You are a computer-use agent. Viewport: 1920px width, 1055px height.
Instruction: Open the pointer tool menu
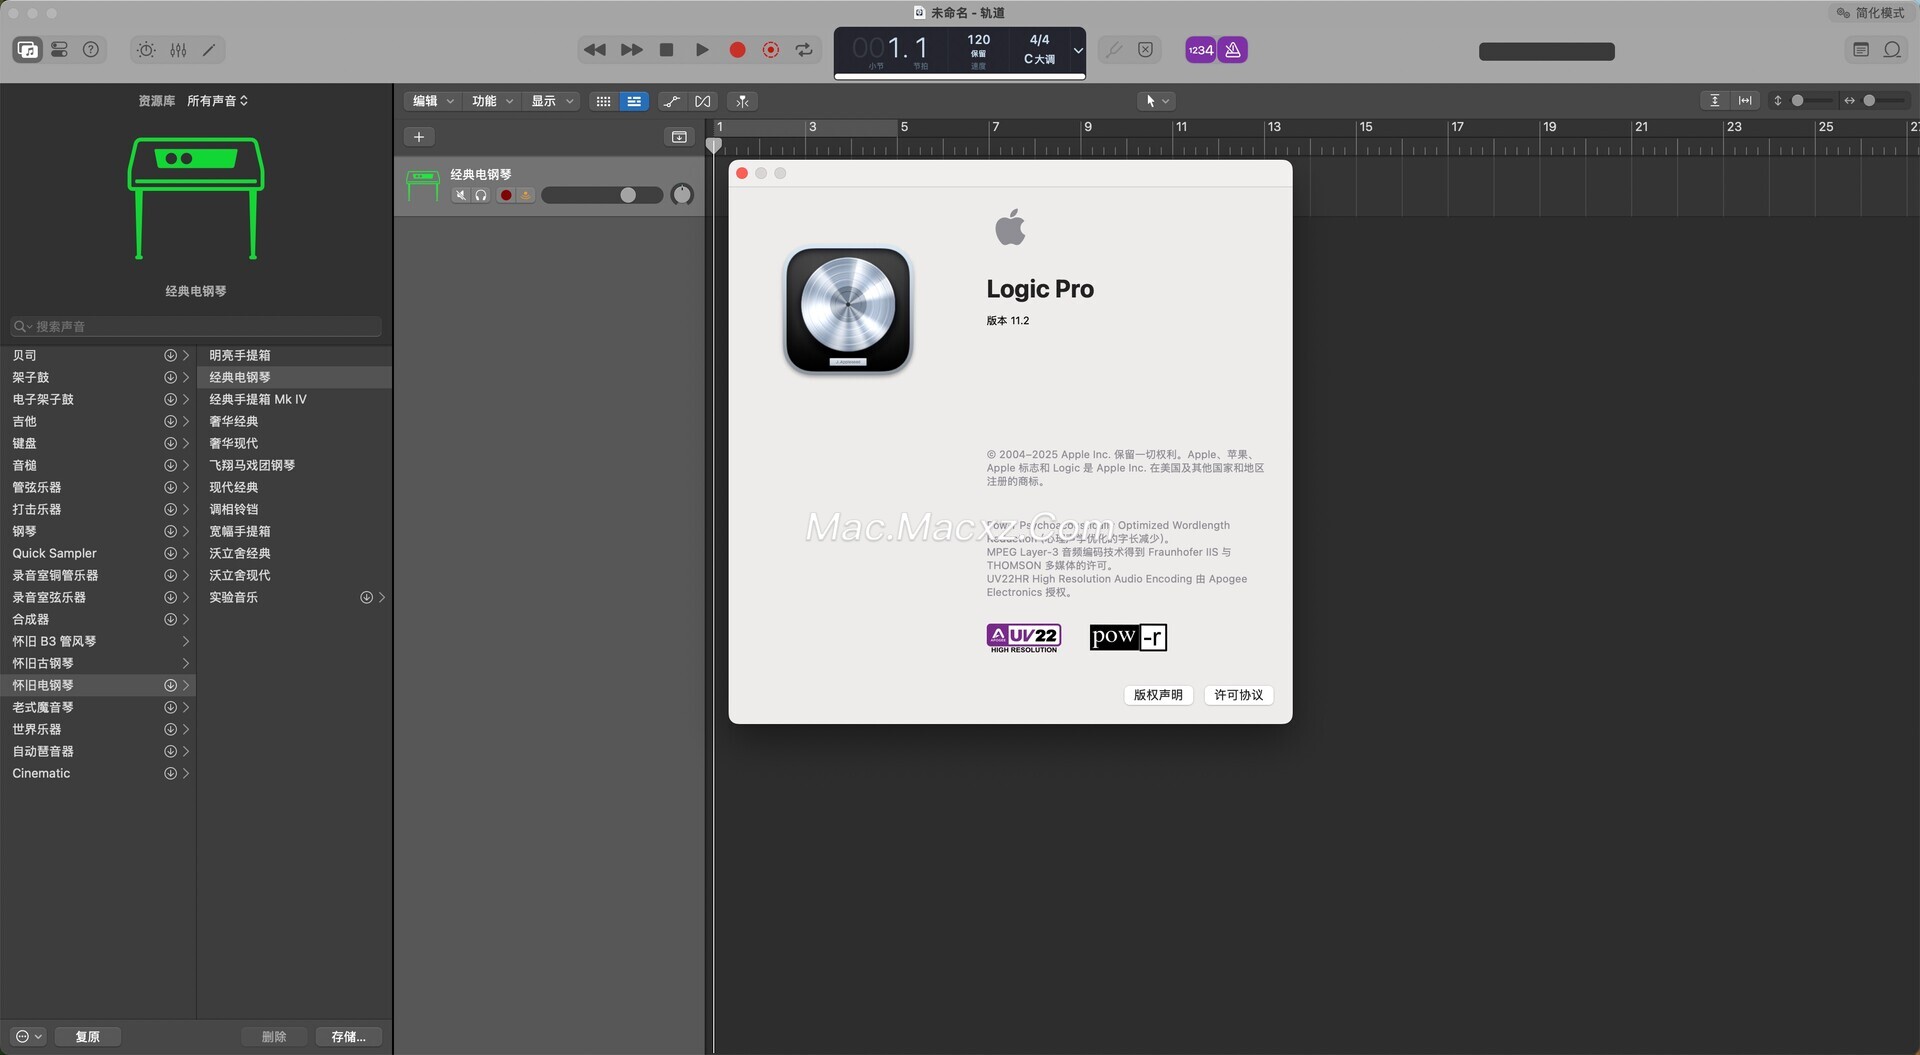coord(1156,101)
